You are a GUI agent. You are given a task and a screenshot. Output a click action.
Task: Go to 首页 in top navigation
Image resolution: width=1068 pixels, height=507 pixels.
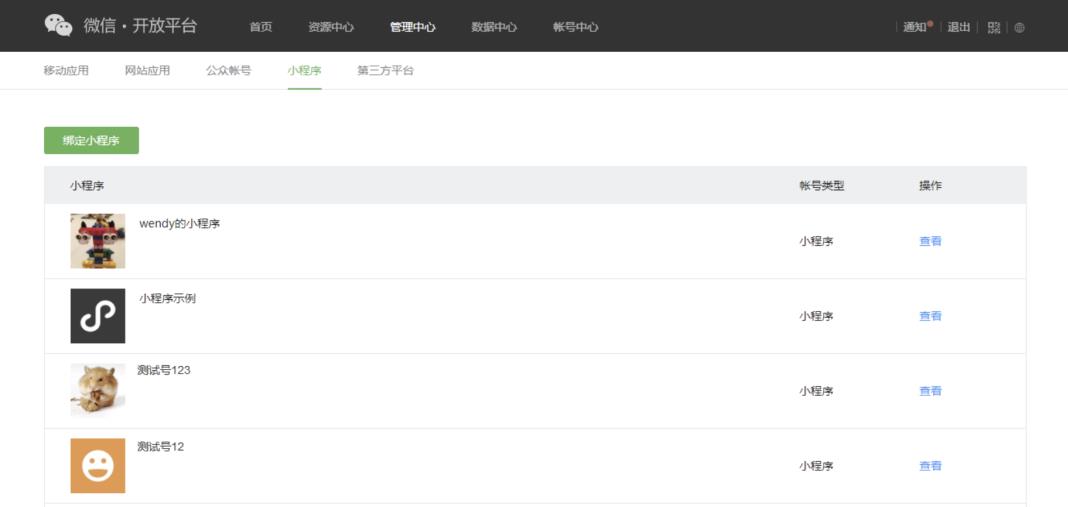[x=261, y=27]
